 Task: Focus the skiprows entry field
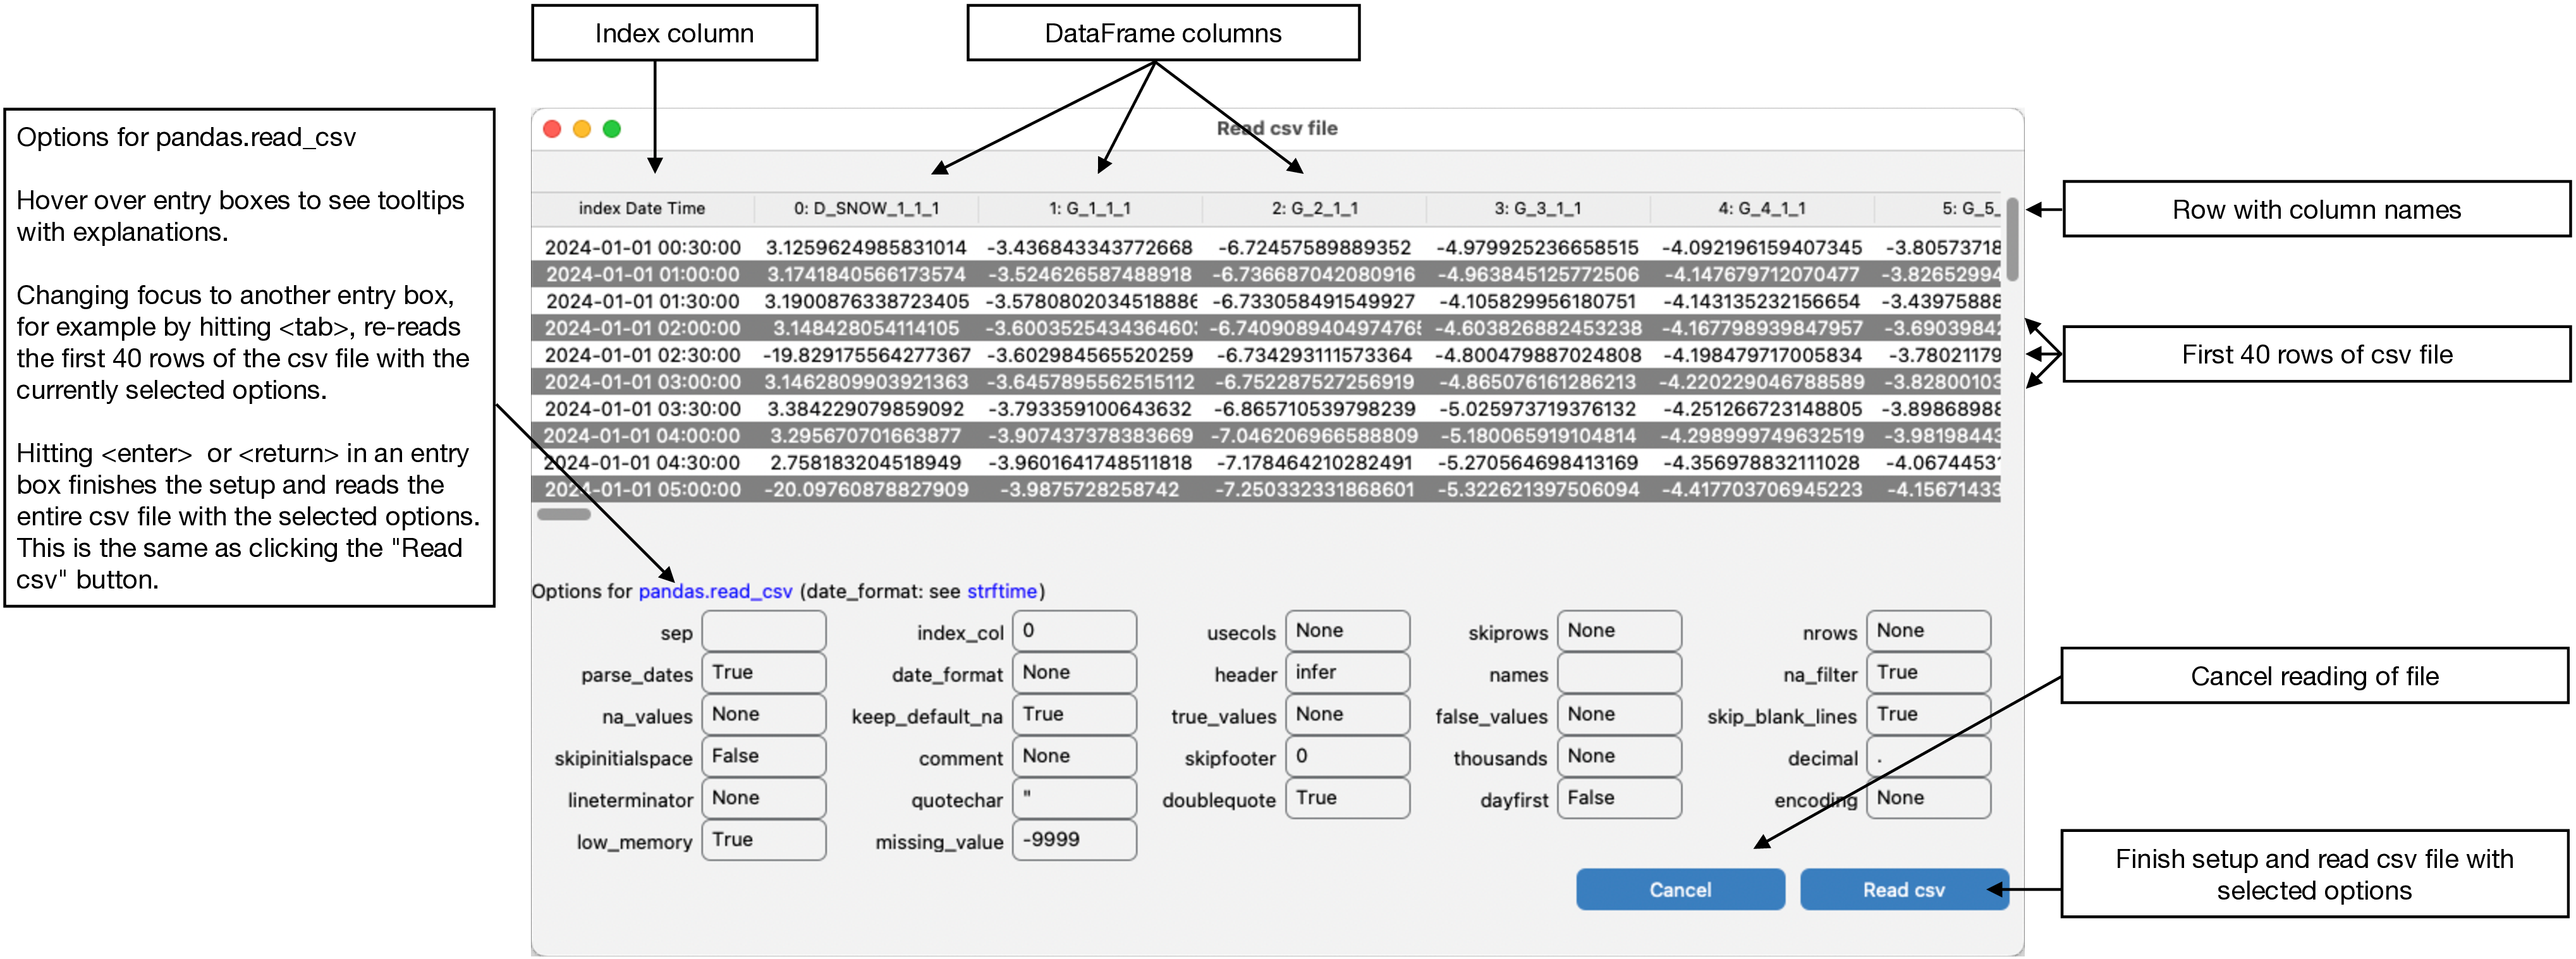pyautogui.click(x=1618, y=631)
